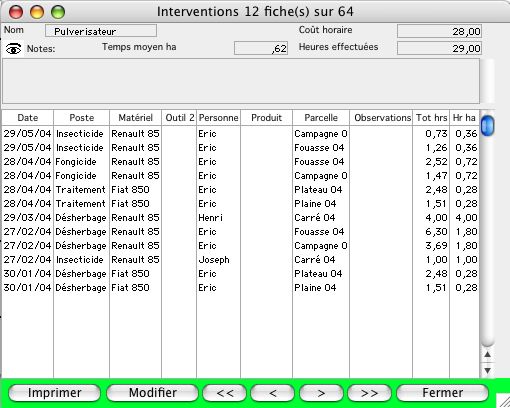Click the Parcelle column header

coord(321,118)
